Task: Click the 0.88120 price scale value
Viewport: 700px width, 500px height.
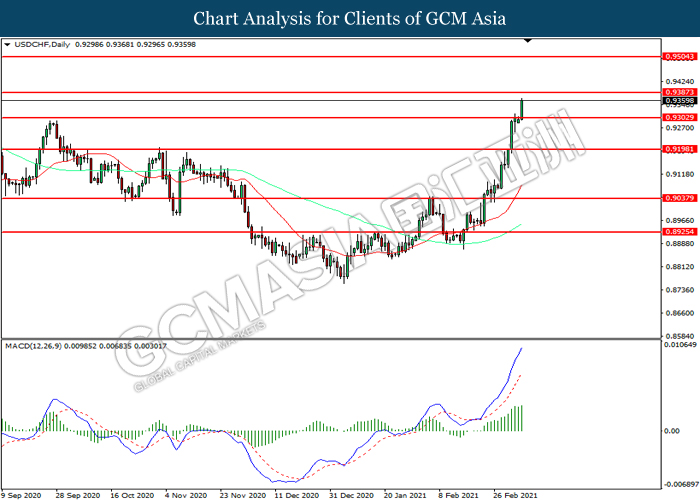Action: (x=680, y=267)
